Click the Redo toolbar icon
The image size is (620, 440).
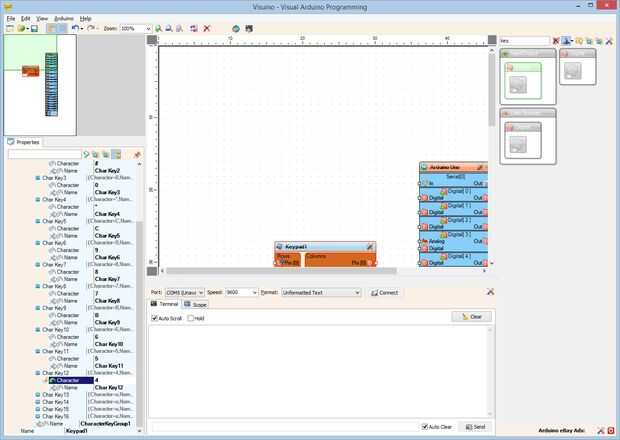point(91,28)
